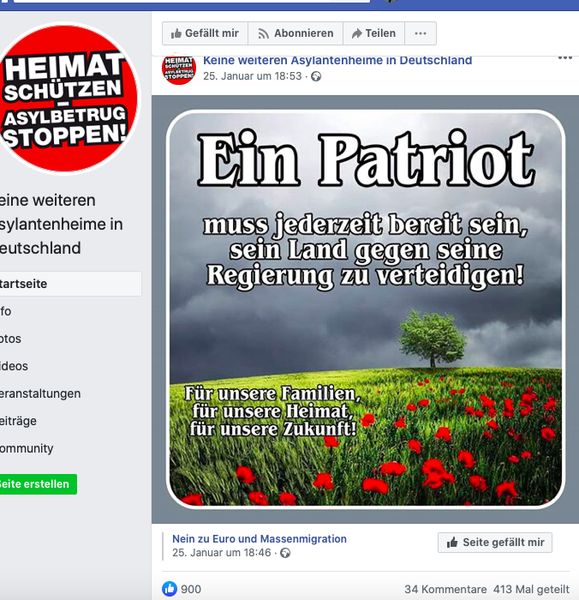Screen dimensions: 579x600
Task: Click the small page avatar on the post
Action: (x=179, y=68)
